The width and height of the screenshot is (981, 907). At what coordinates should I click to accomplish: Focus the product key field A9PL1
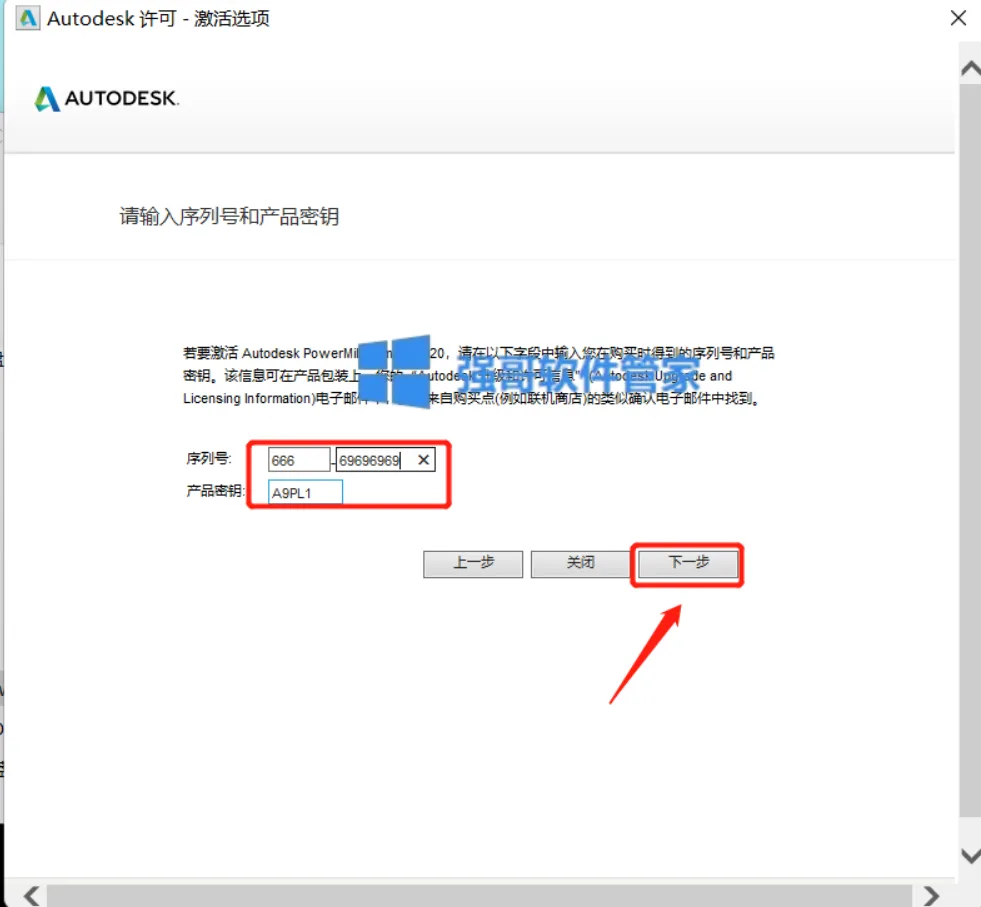[305, 492]
